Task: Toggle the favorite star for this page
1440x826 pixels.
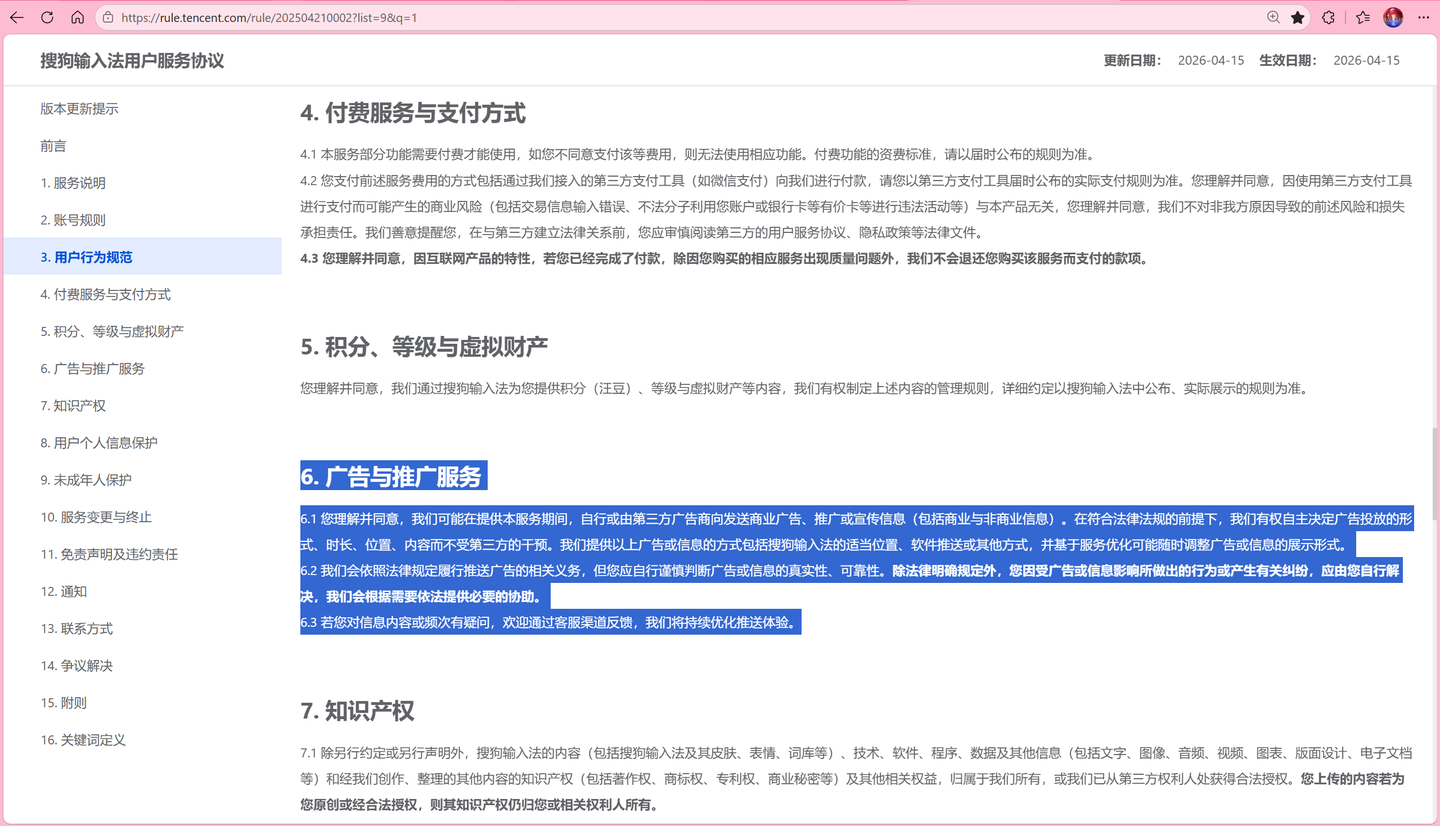Action: click(1298, 17)
